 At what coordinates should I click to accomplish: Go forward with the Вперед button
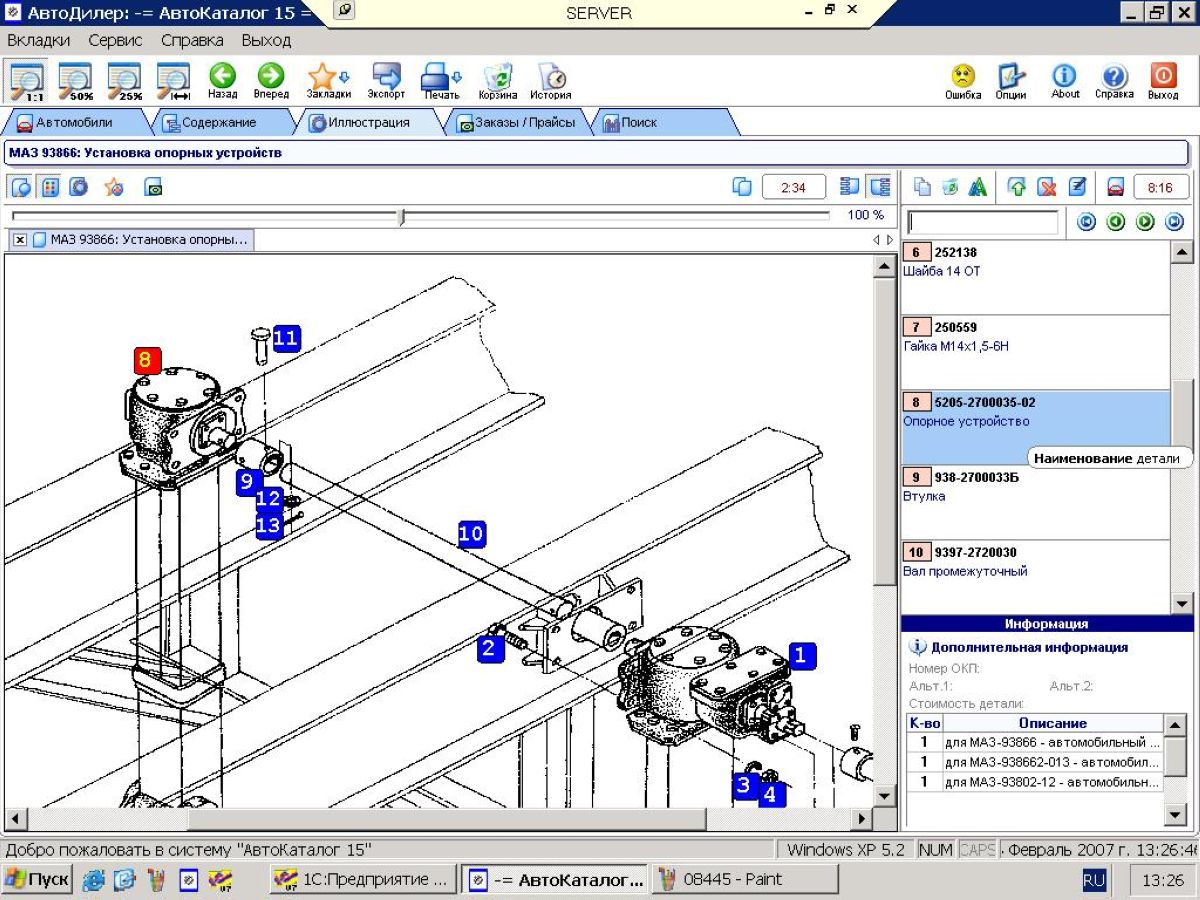271,80
